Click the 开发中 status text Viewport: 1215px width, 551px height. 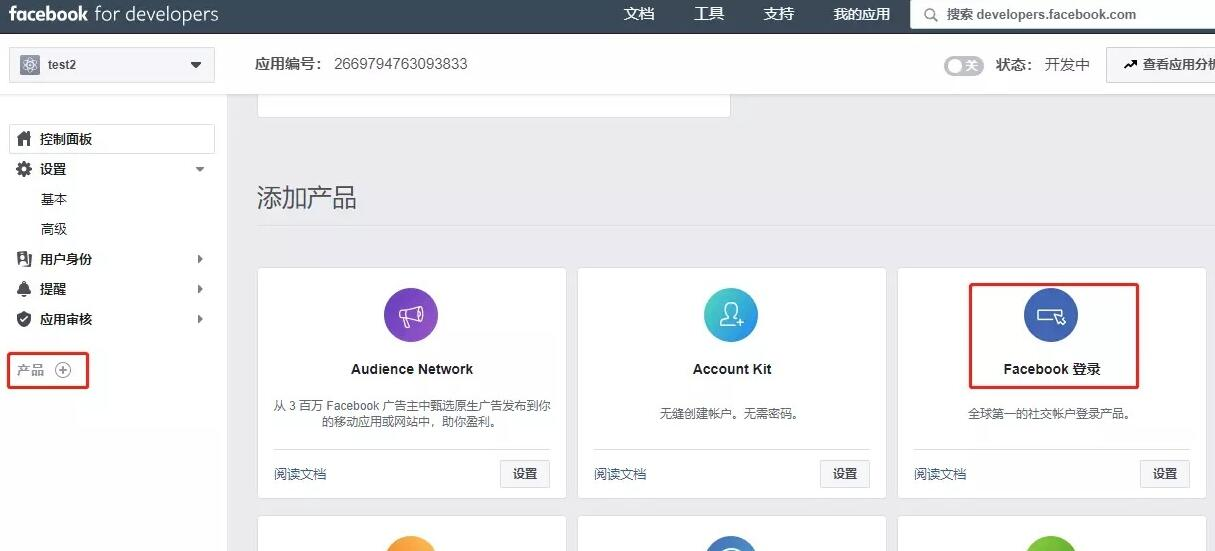[x=1067, y=64]
